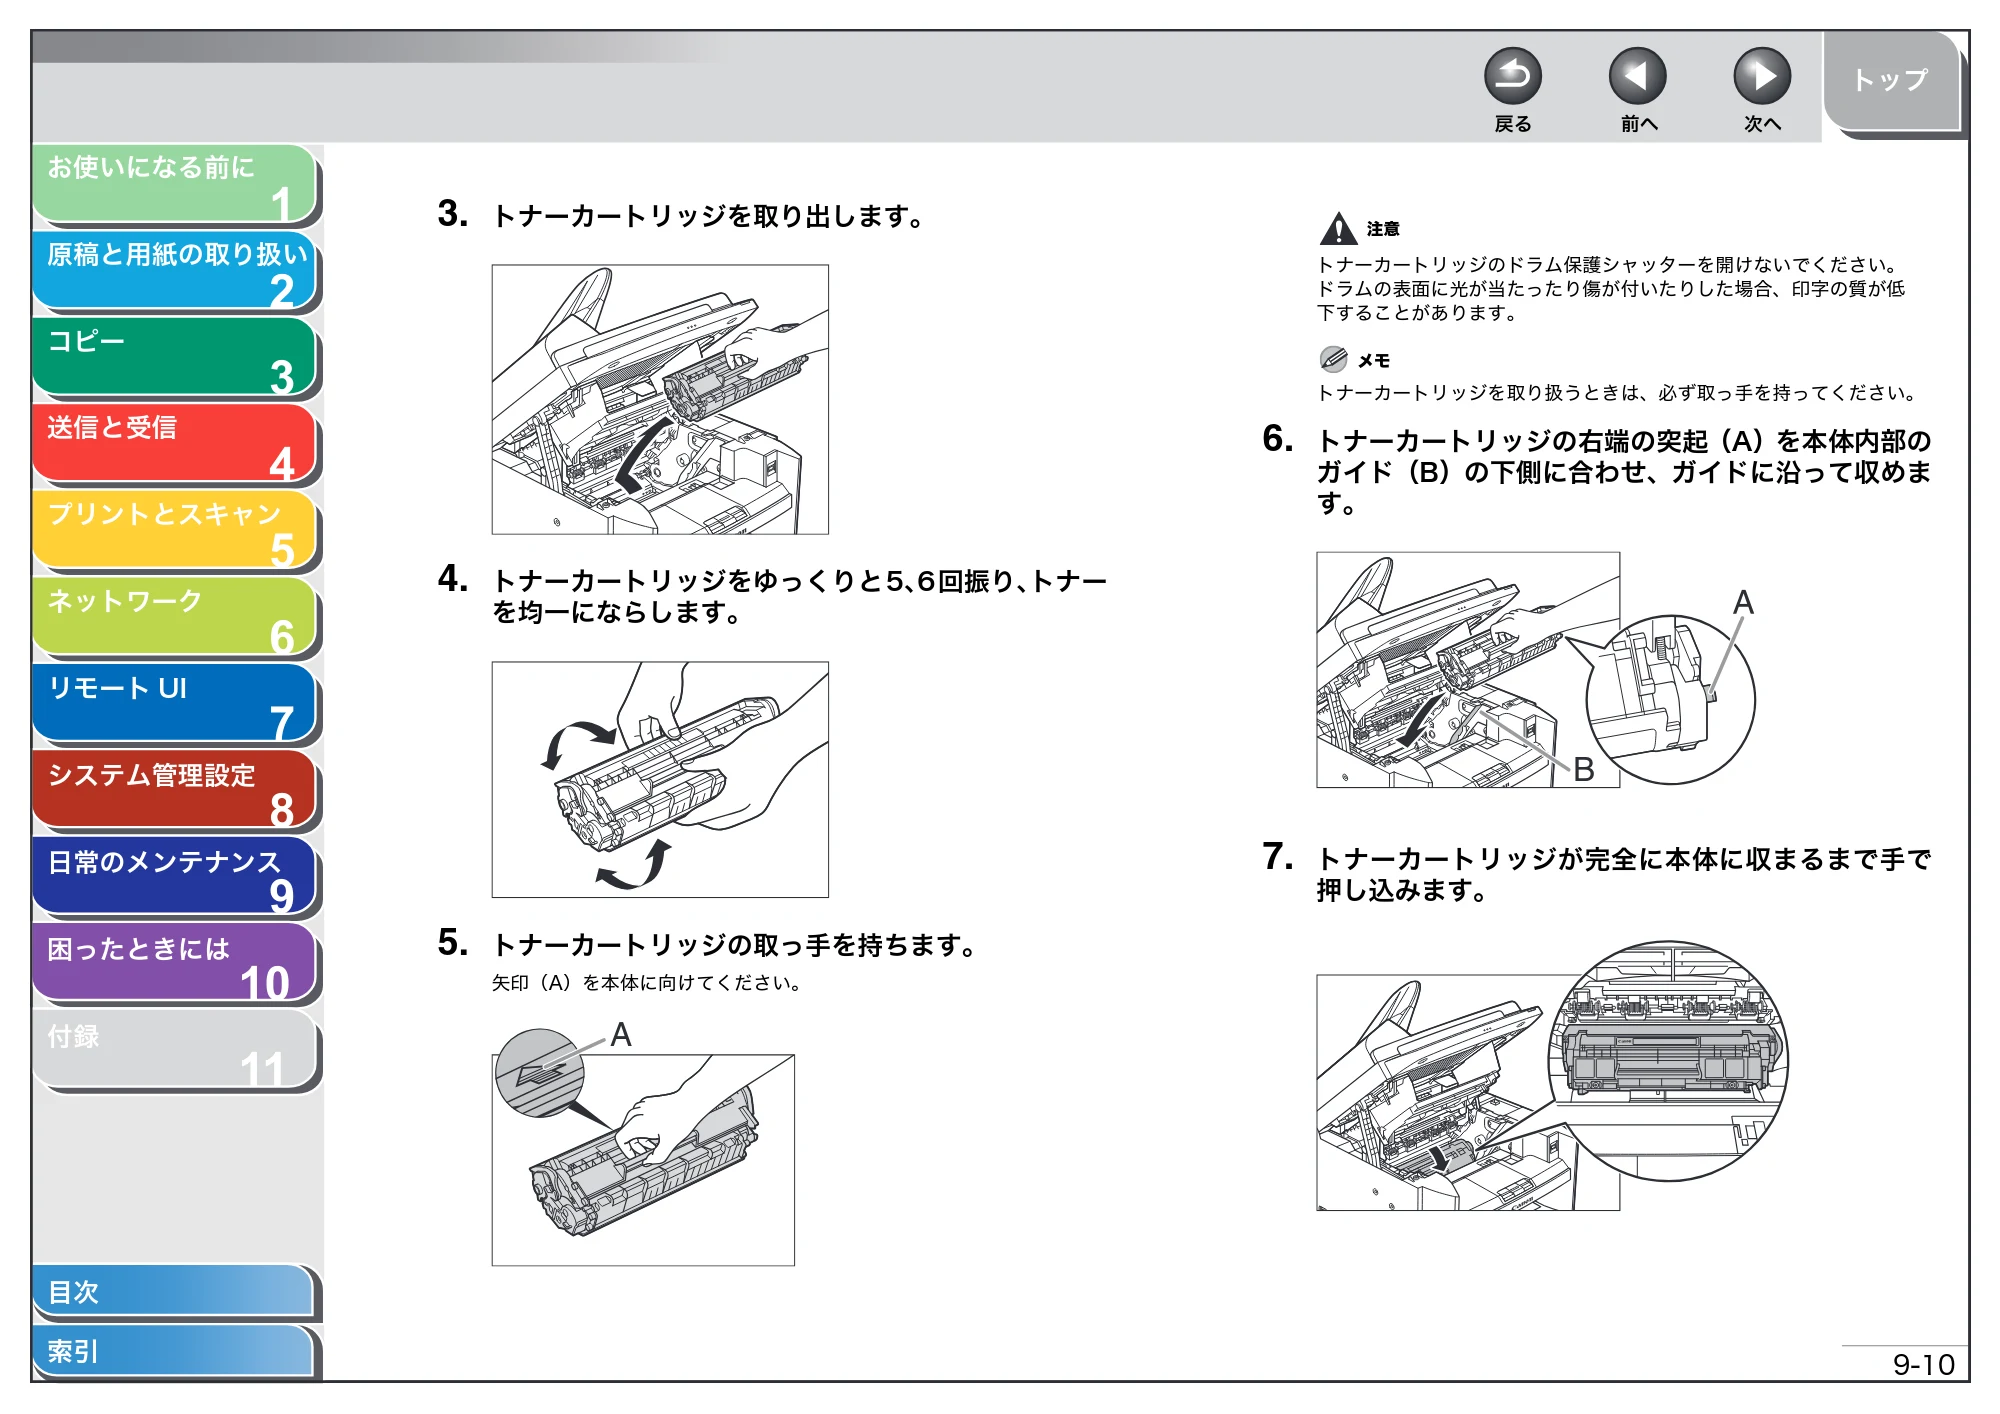Open the リモート UI chapter 7
This screenshot has width=2000, height=1414.
pyautogui.click(x=175, y=704)
